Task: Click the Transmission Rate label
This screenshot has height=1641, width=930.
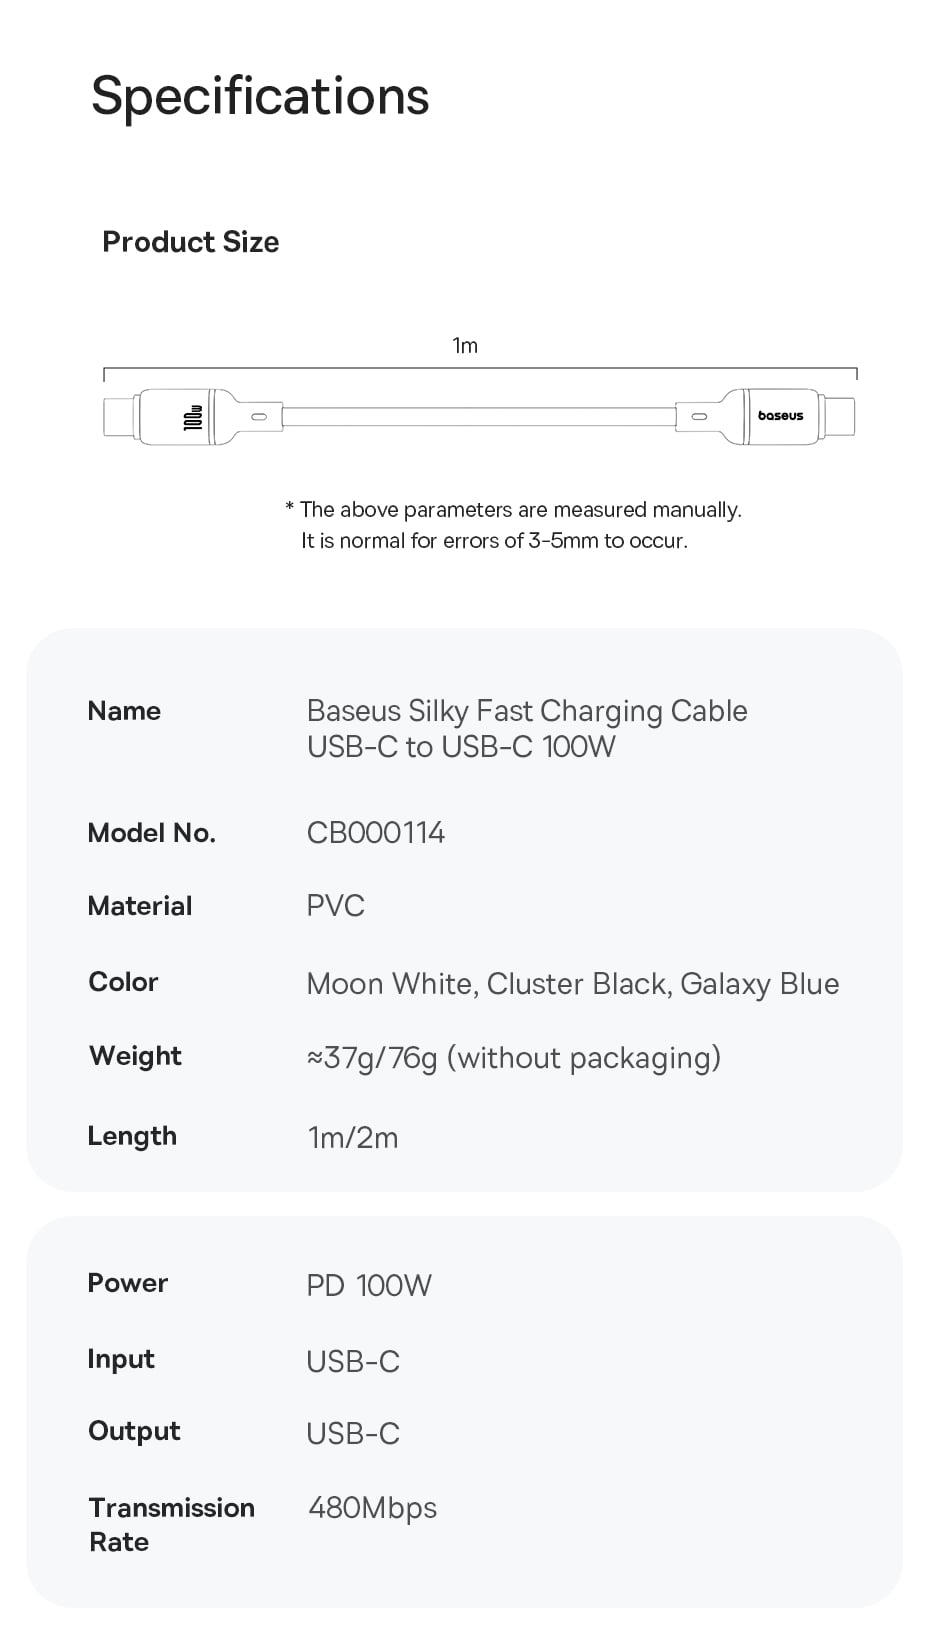Action: [171, 1524]
